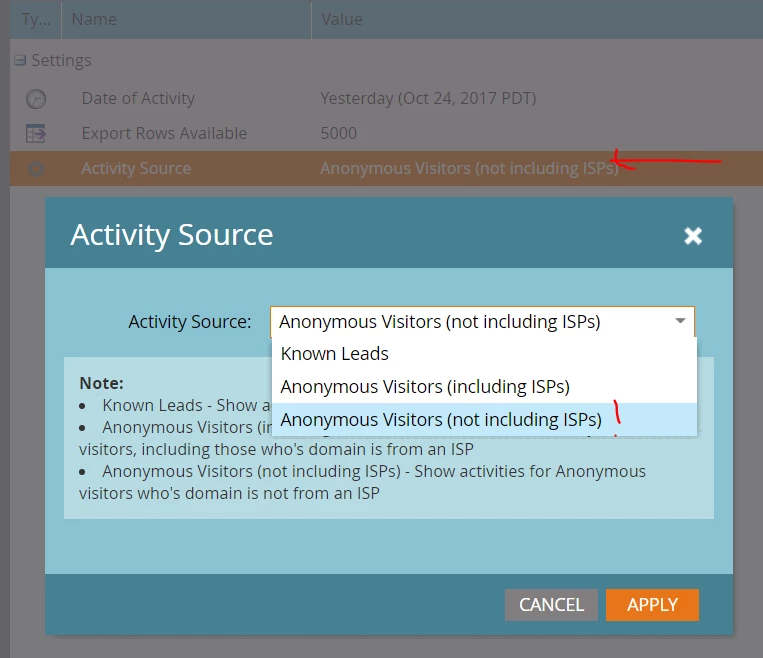Choose Anonymous Visitors (including ISPs) option
This screenshot has height=658, width=763.
click(x=484, y=386)
